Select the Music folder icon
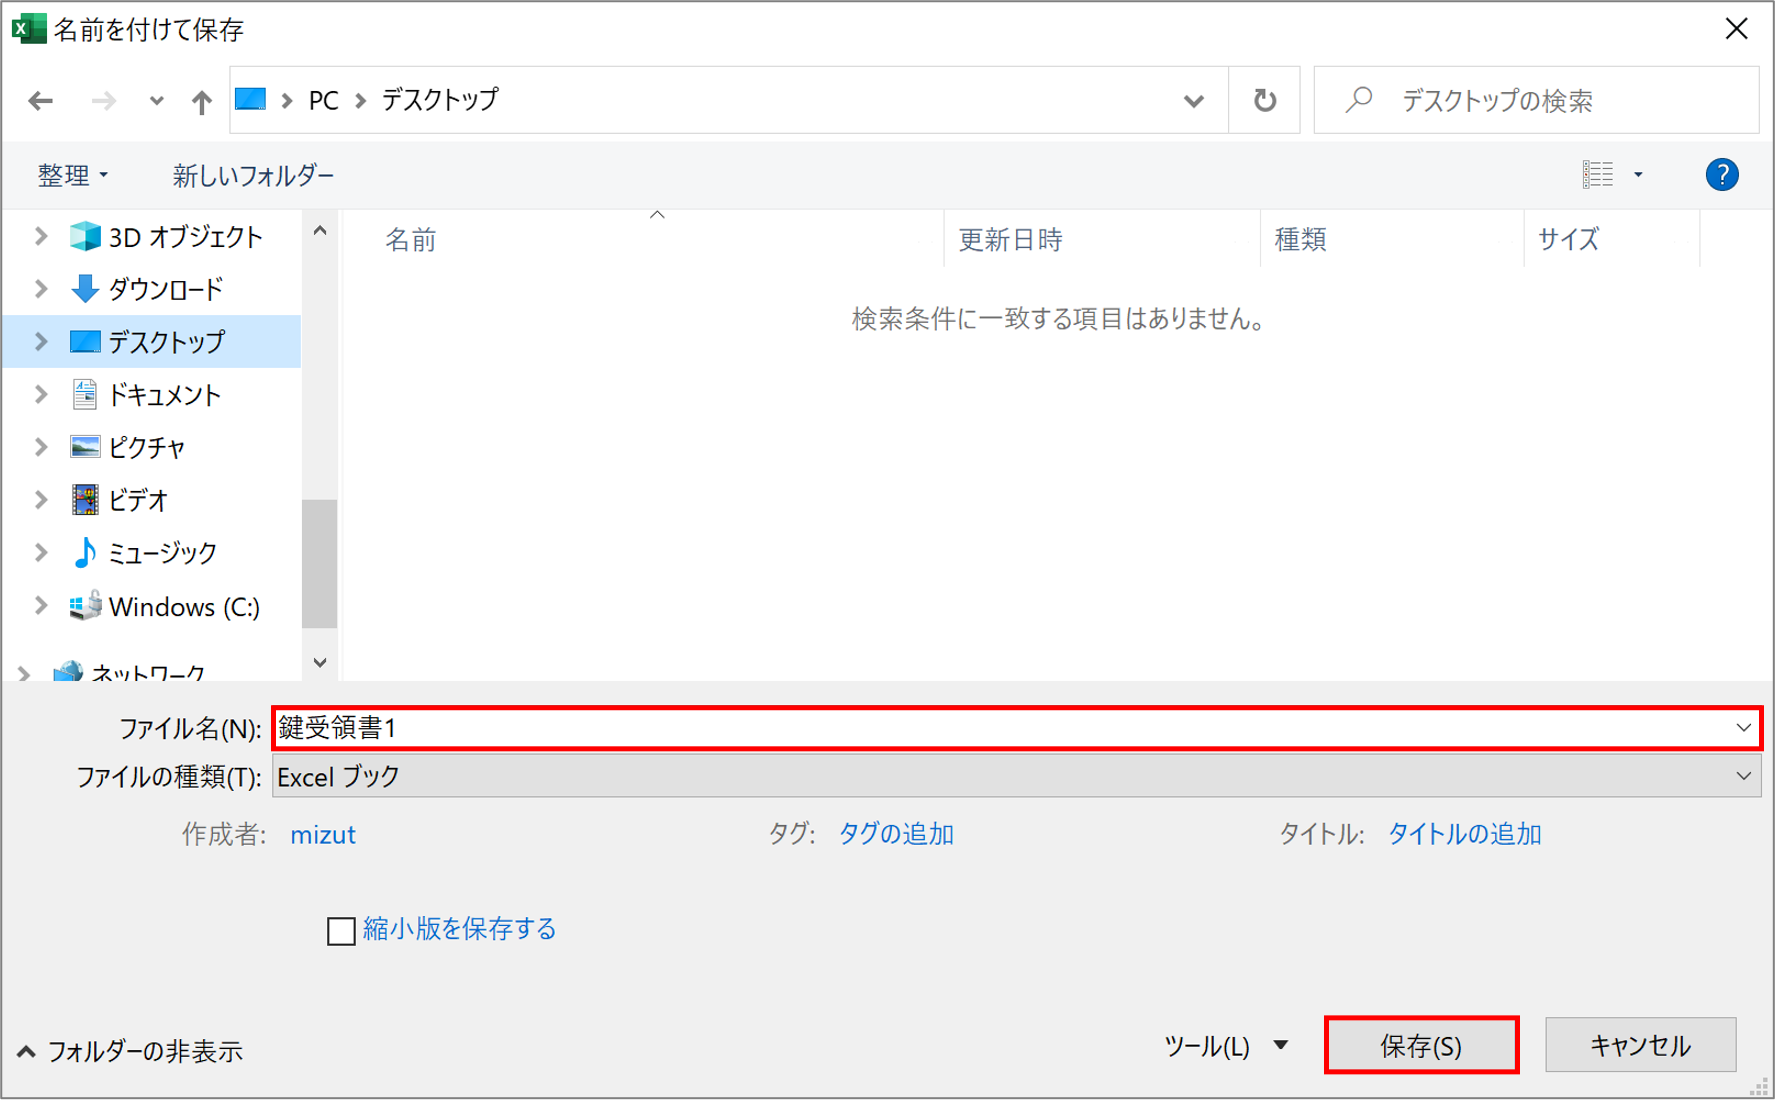Viewport: 1775px width, 1100px height. click(x=85, y=552)
